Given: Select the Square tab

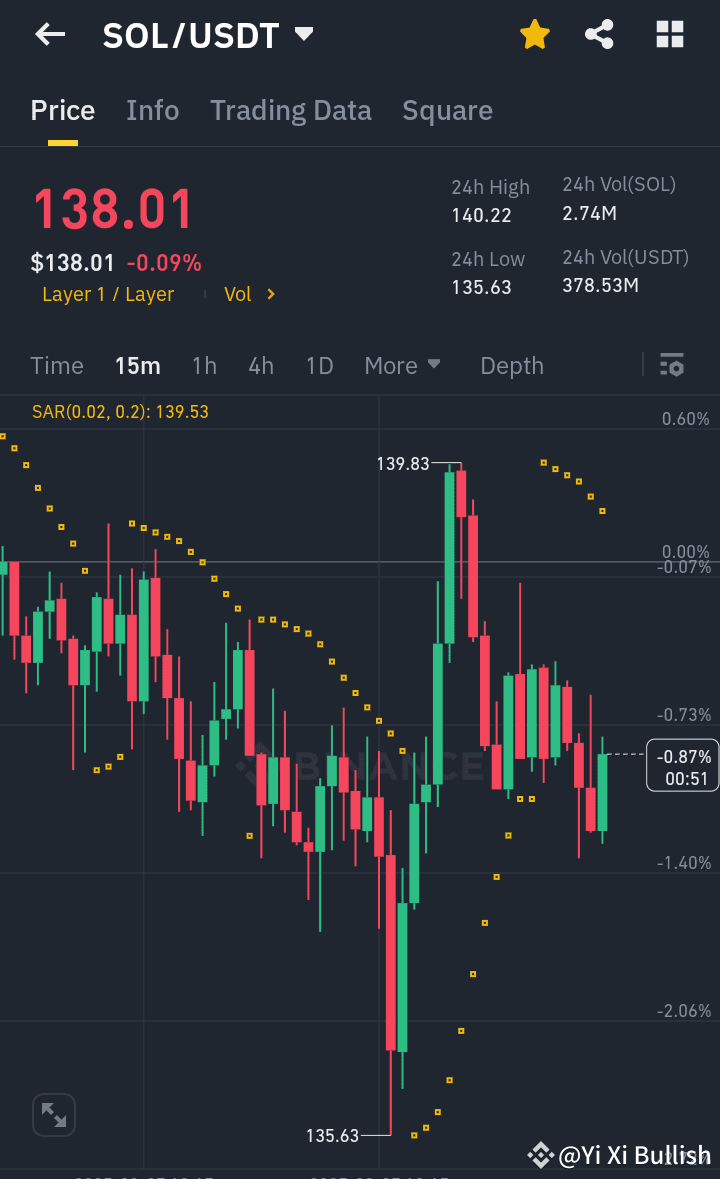Looking at the screenshot, I should [447, 110].
